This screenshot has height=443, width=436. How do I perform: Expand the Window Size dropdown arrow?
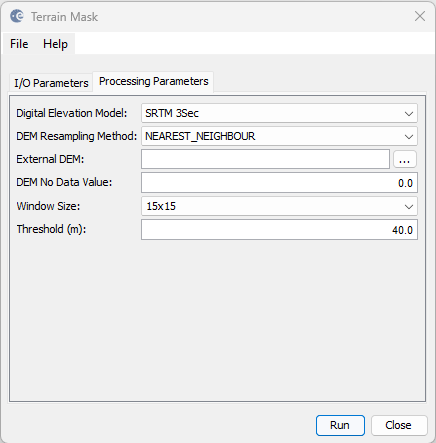(x=409, y=207)
